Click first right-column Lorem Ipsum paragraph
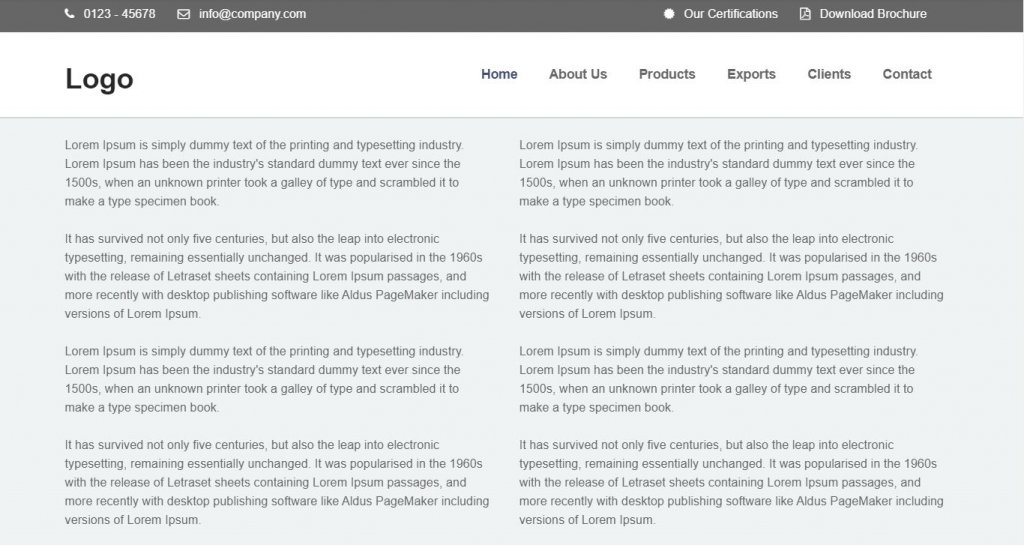The width and height of the screenshot is (1024, 545). click(719, 173)
